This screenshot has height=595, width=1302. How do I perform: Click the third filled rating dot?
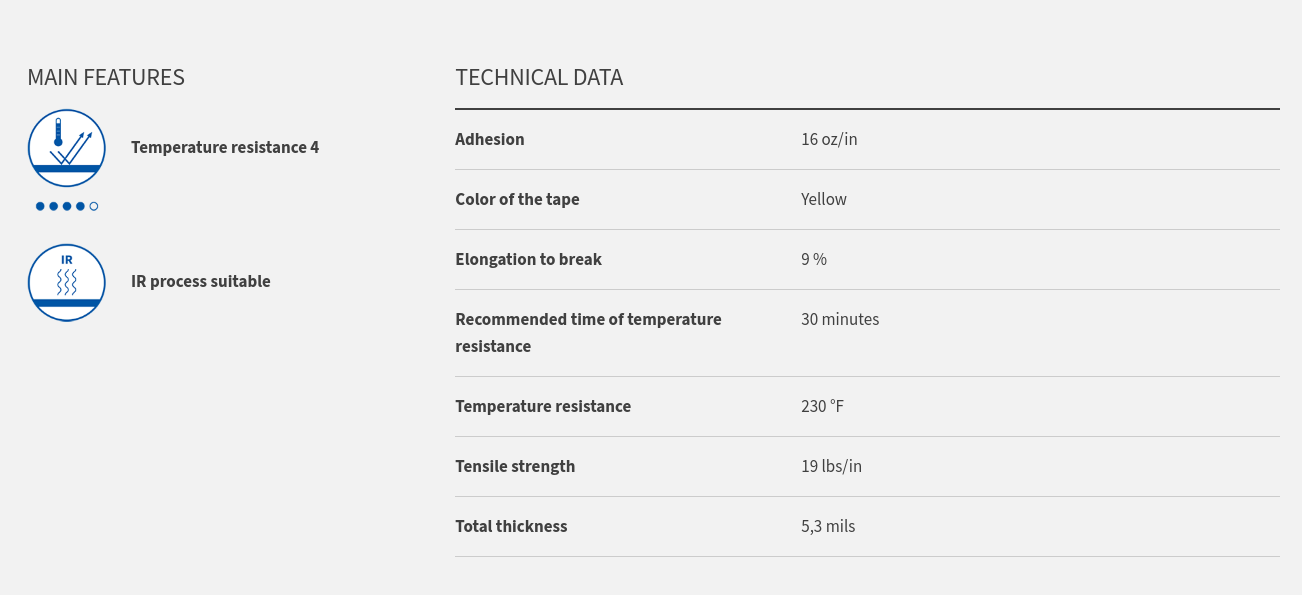(x=67, y=206)
